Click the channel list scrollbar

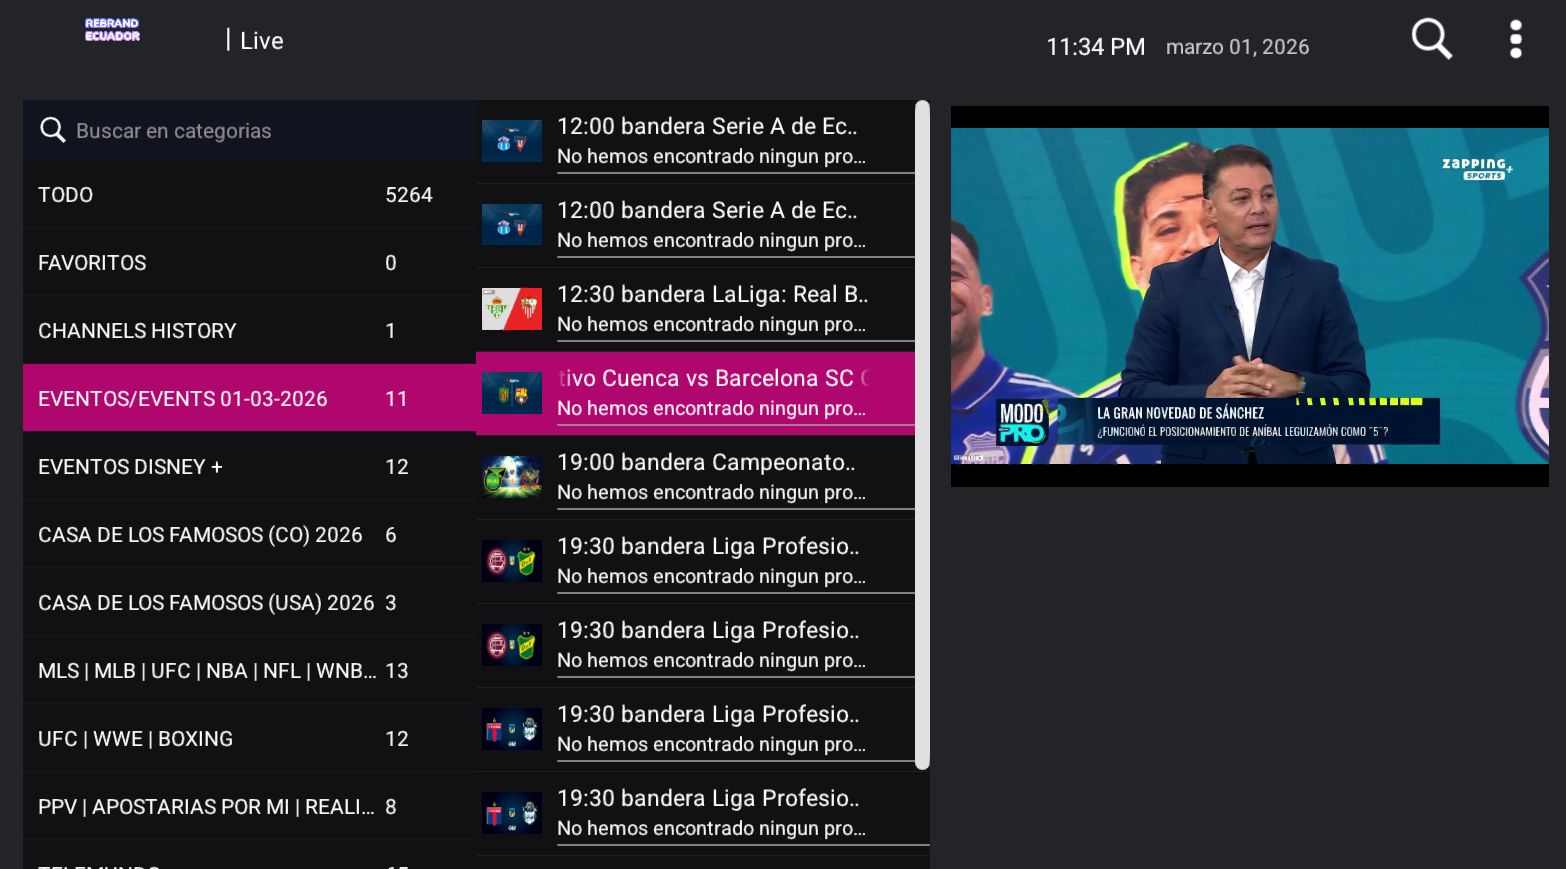click(x=922, y=435)
